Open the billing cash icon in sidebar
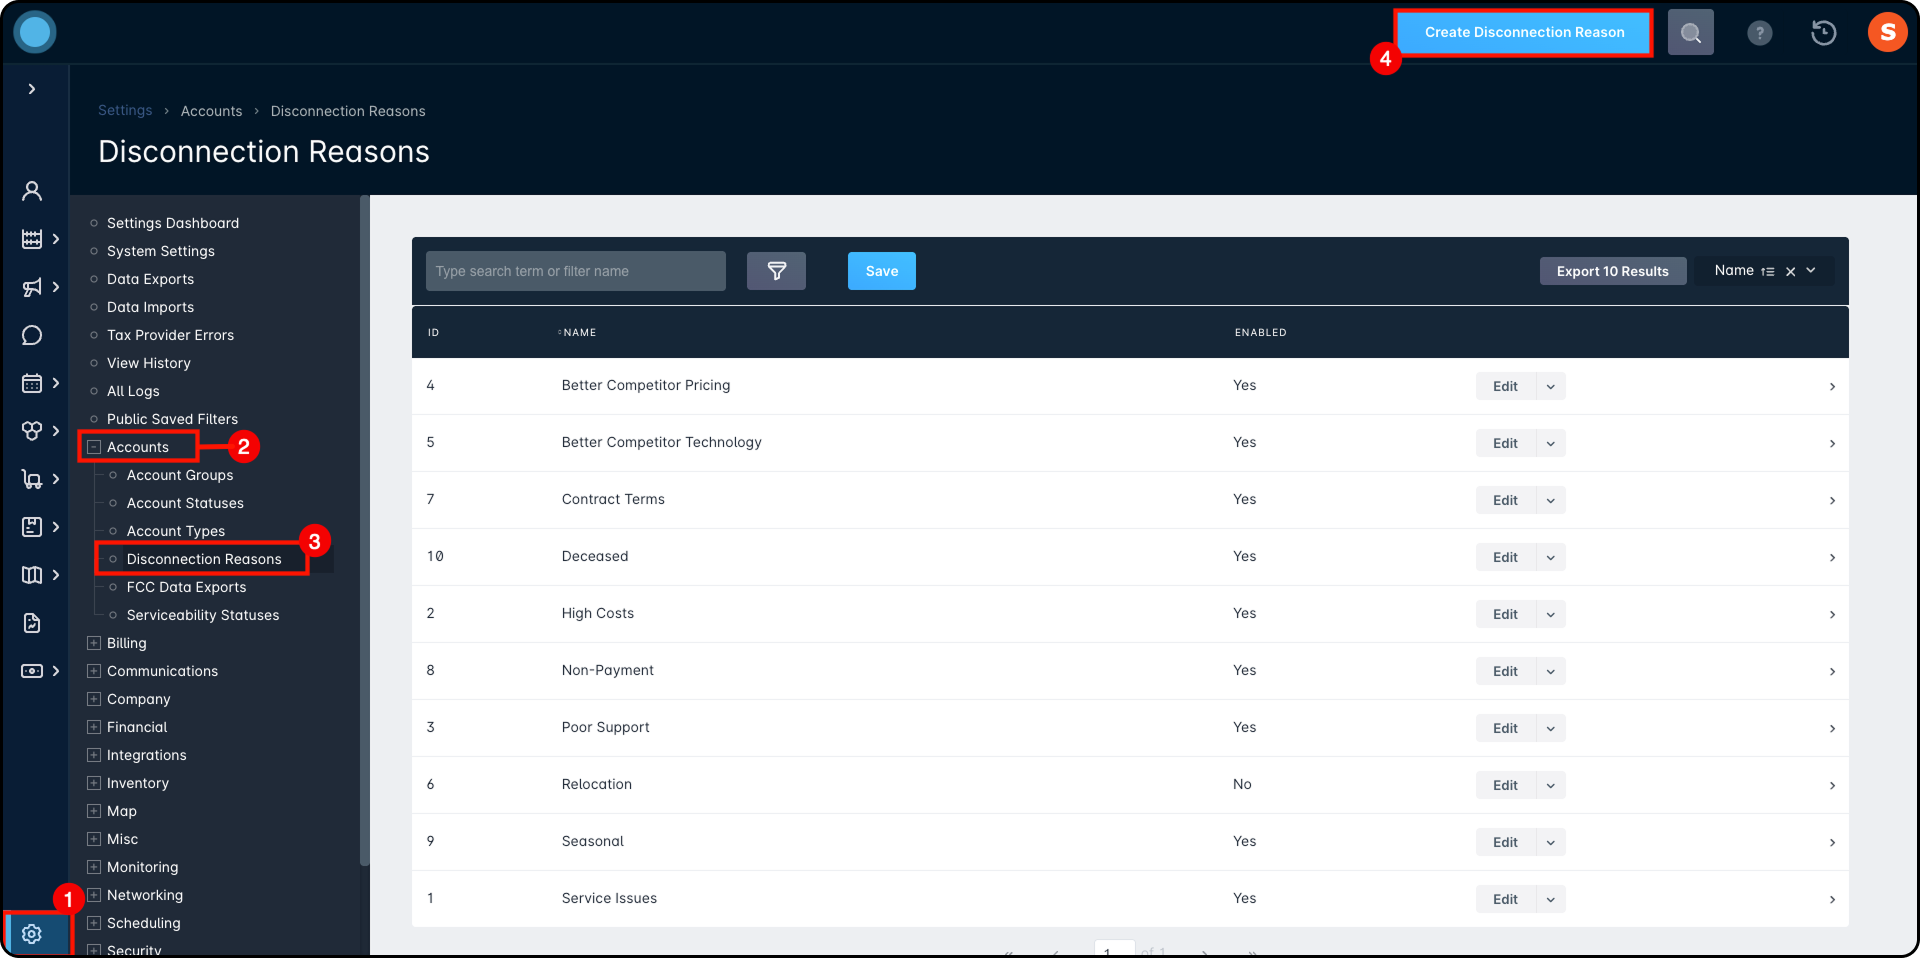 32,671
